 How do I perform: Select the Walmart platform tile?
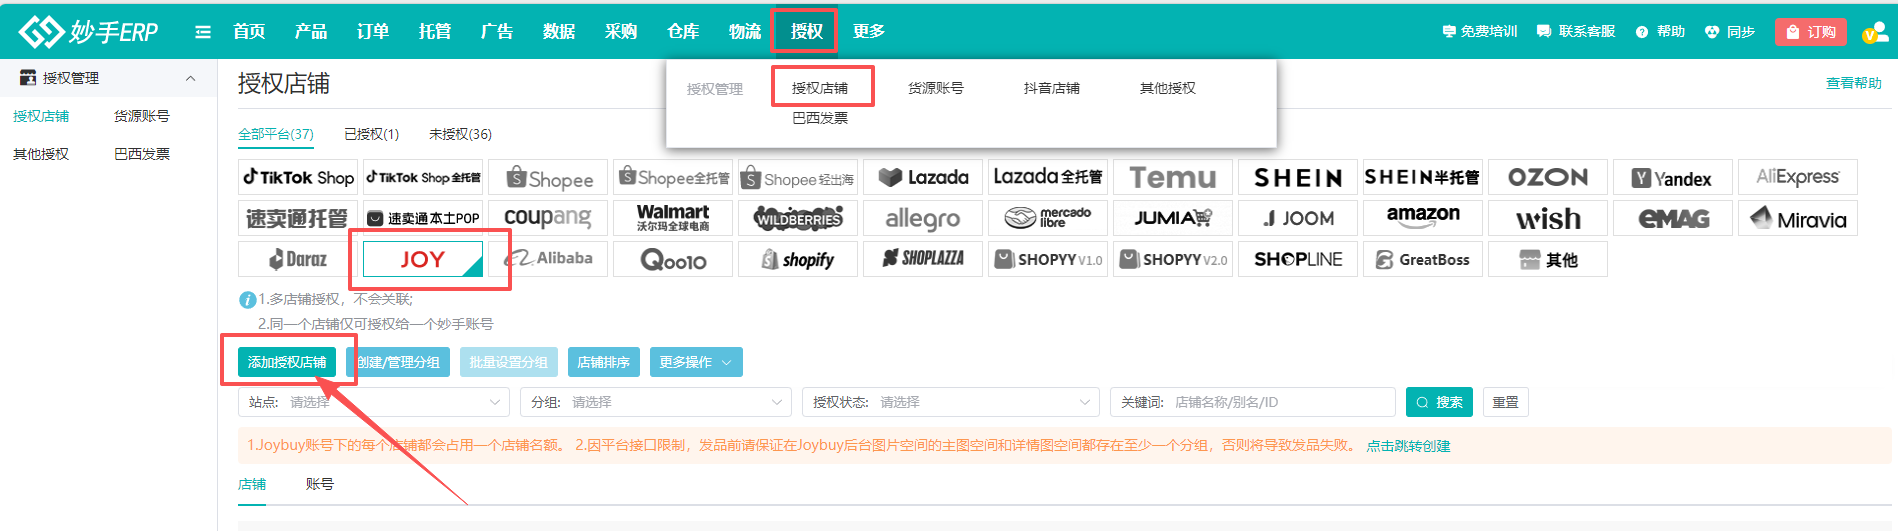point(673,218)
